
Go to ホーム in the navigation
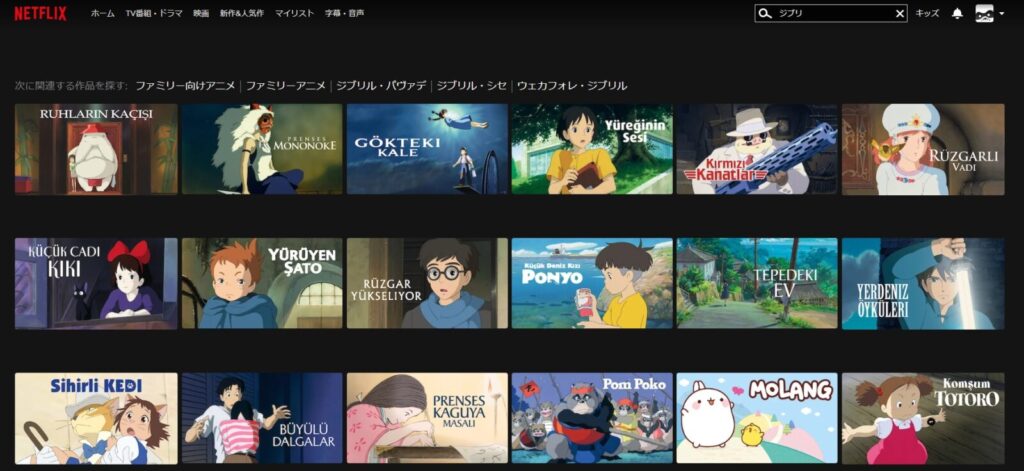point(103,14)
